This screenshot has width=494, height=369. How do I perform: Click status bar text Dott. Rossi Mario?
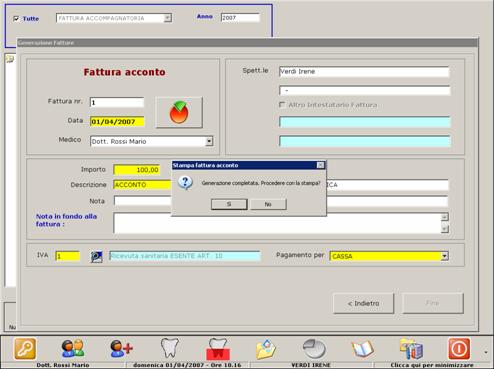pyautogui.click(x=63, y=365)
